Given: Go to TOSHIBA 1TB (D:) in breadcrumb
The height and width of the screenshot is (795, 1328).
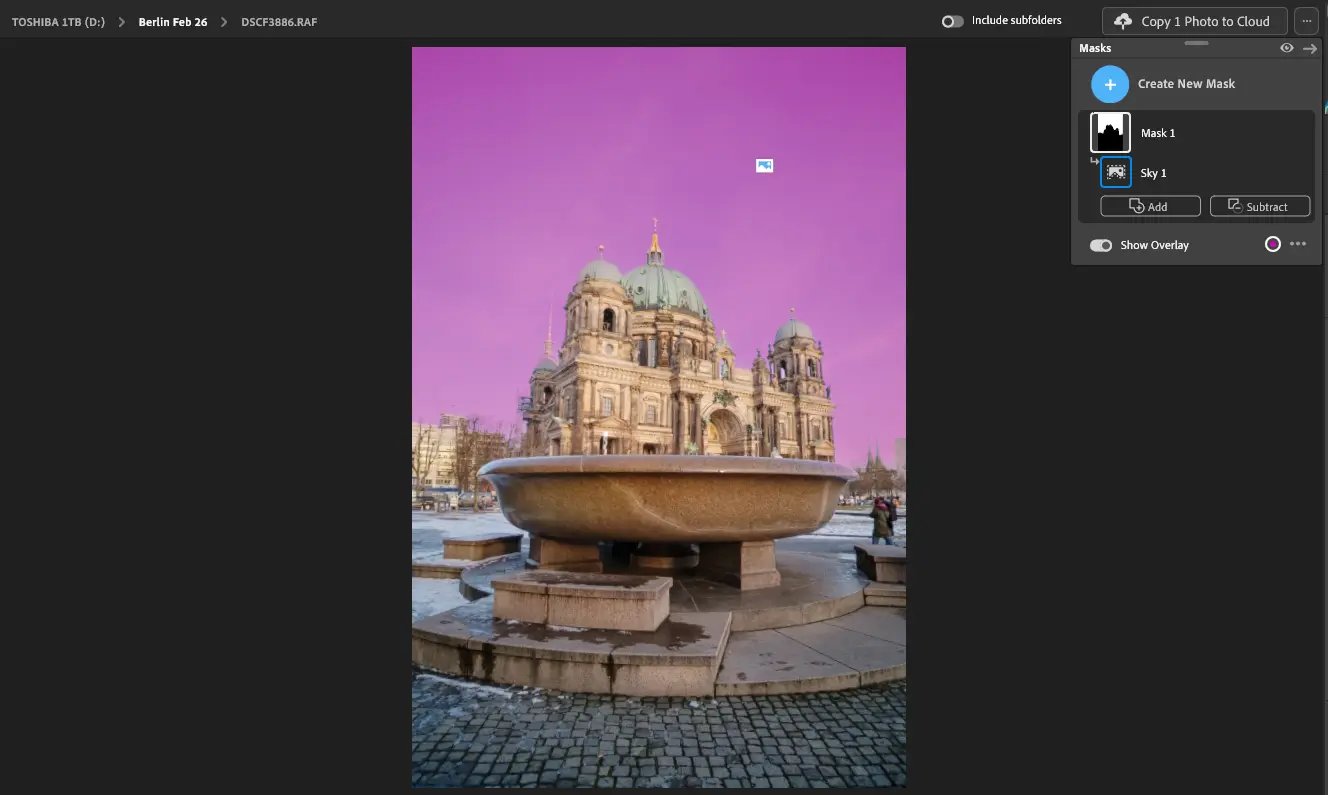Looking at the screenshot, I should pyautogui.click(x=58, y=22).
